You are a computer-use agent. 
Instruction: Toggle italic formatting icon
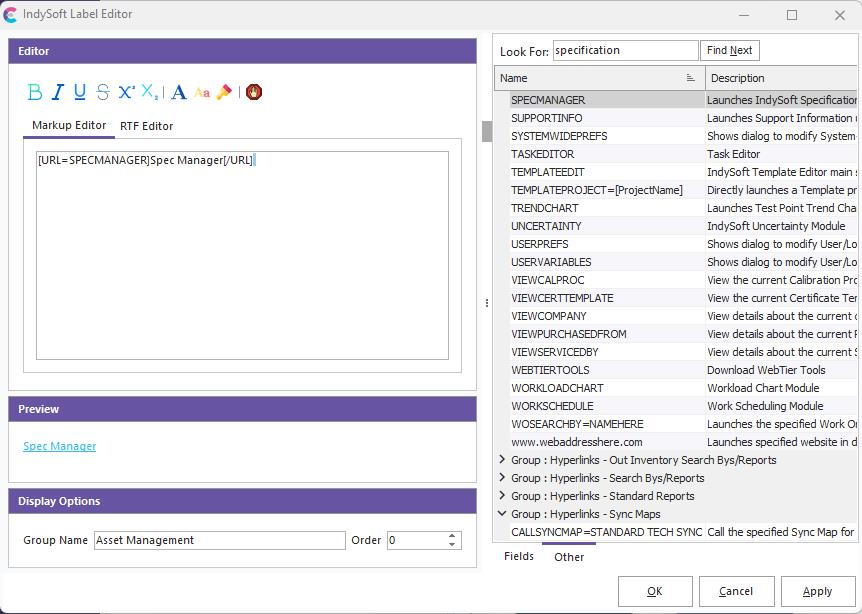57,92
